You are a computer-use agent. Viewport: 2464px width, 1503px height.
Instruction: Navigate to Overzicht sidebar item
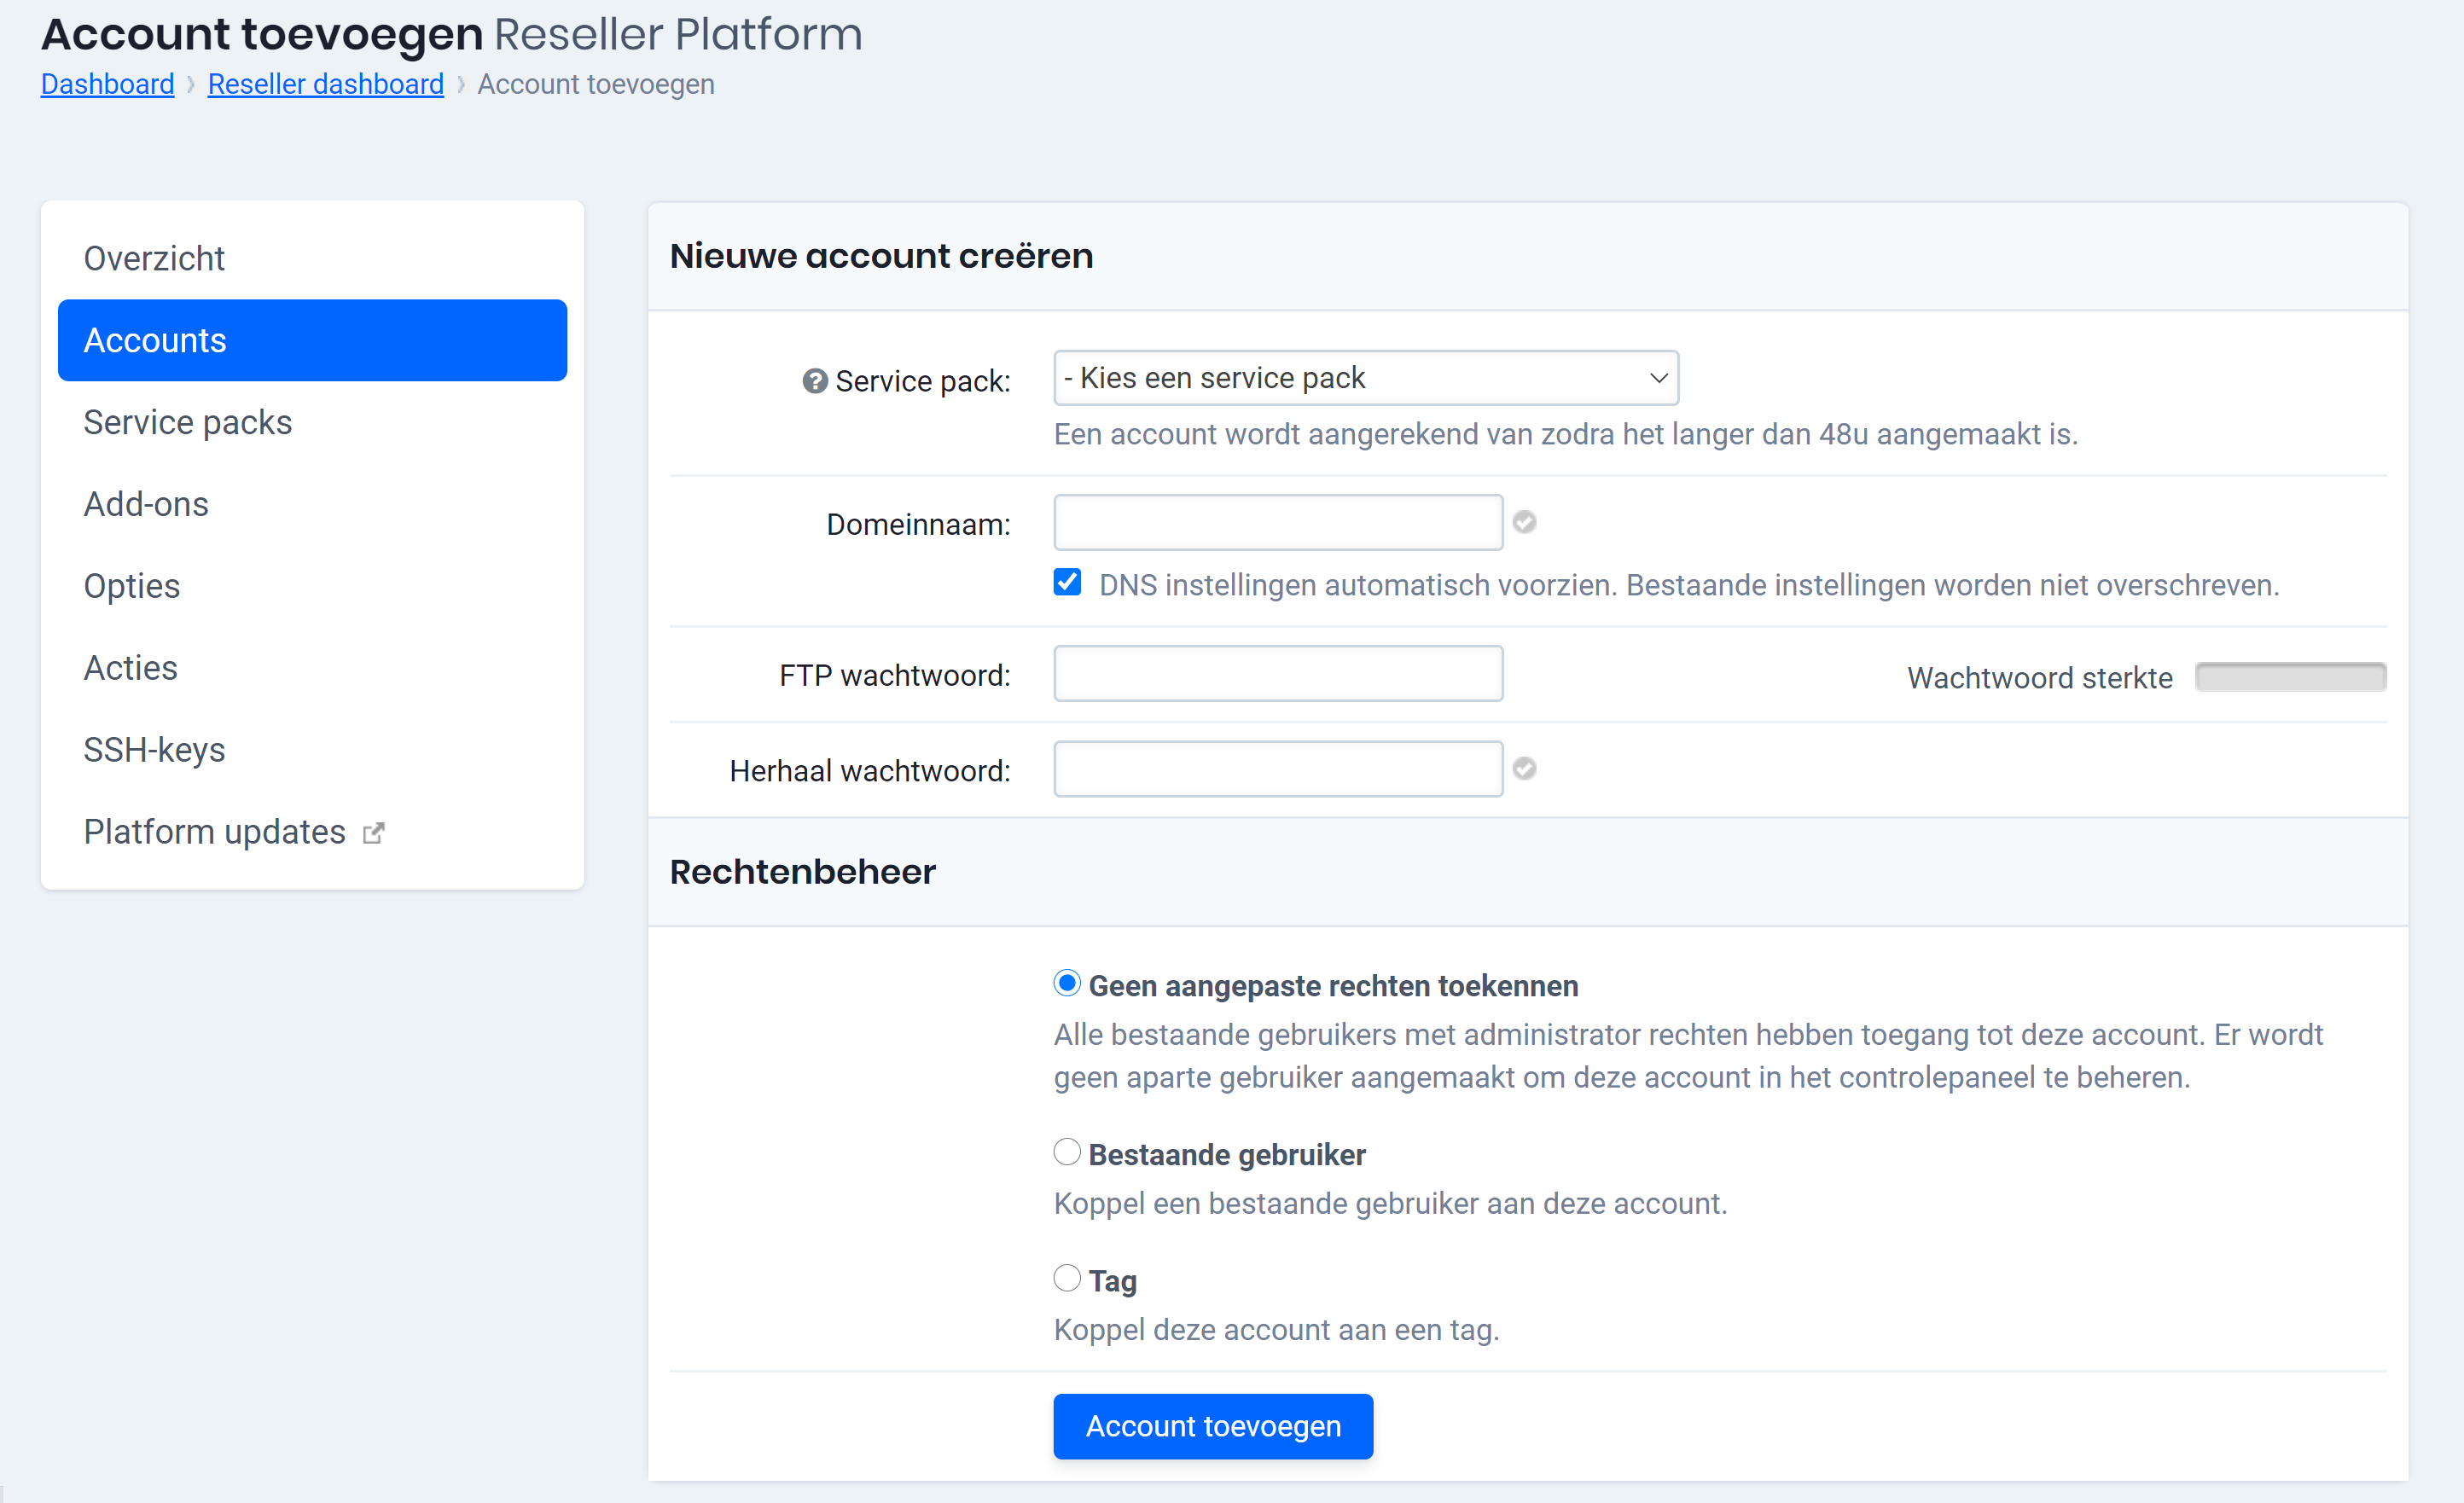[x=155, y=260]
